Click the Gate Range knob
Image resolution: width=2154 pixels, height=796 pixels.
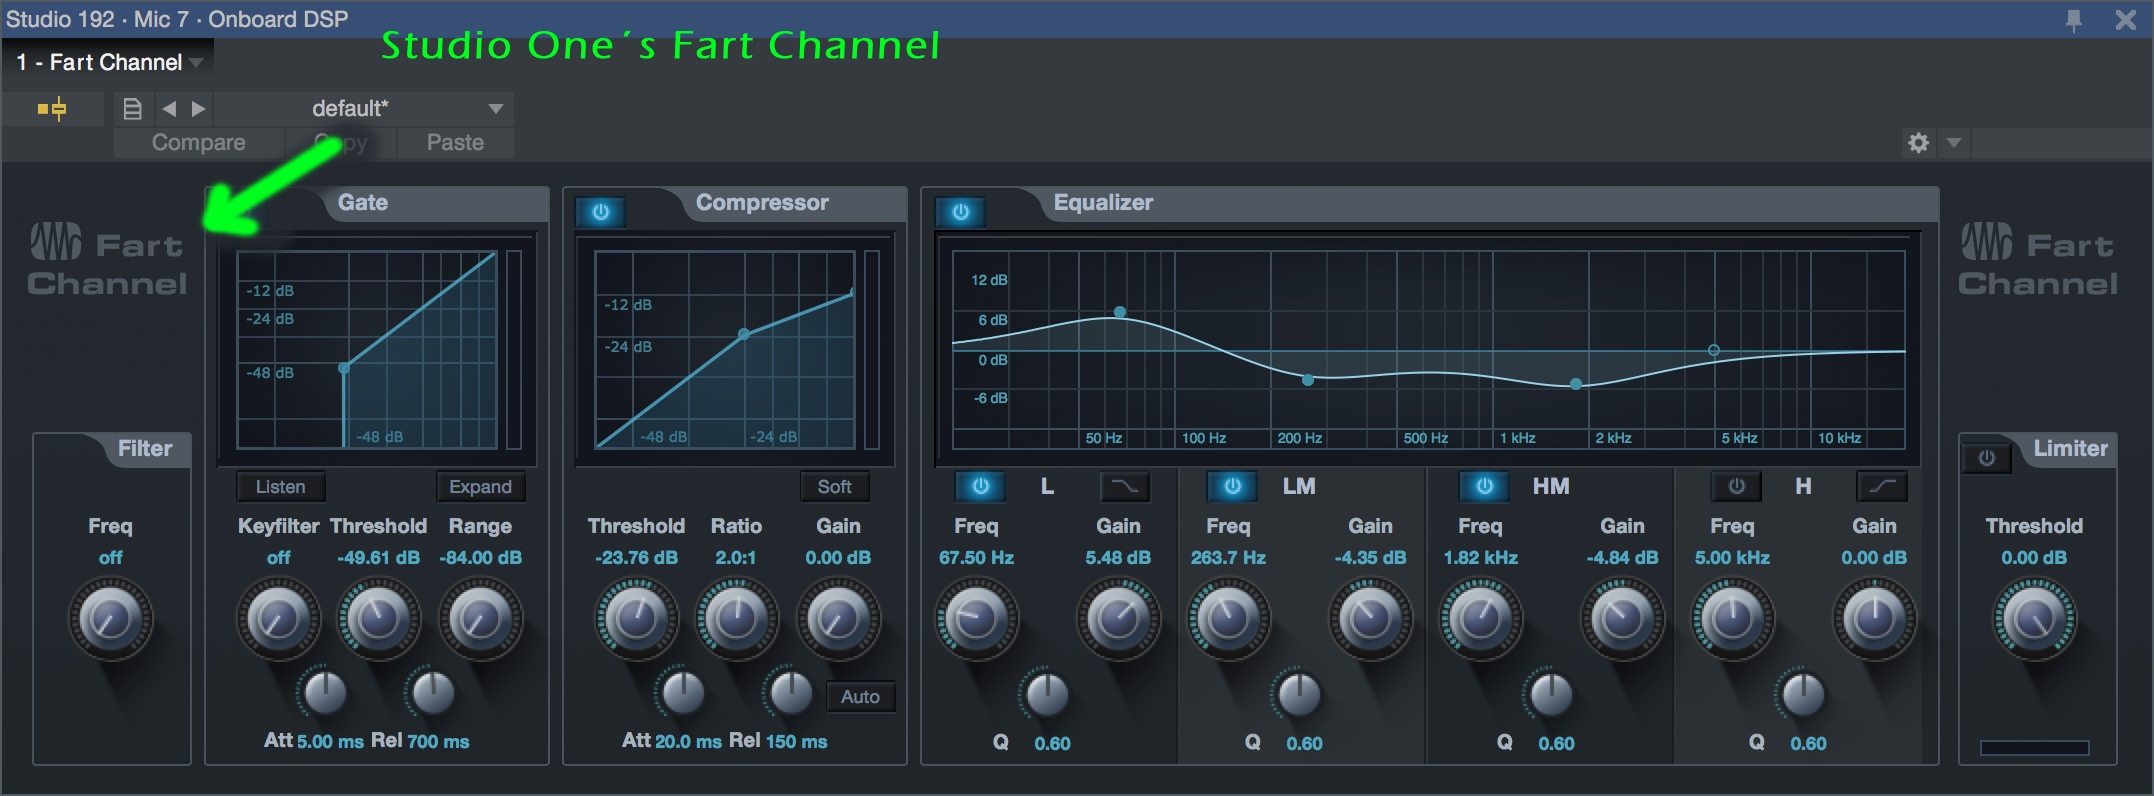click(x=480, y=619)
